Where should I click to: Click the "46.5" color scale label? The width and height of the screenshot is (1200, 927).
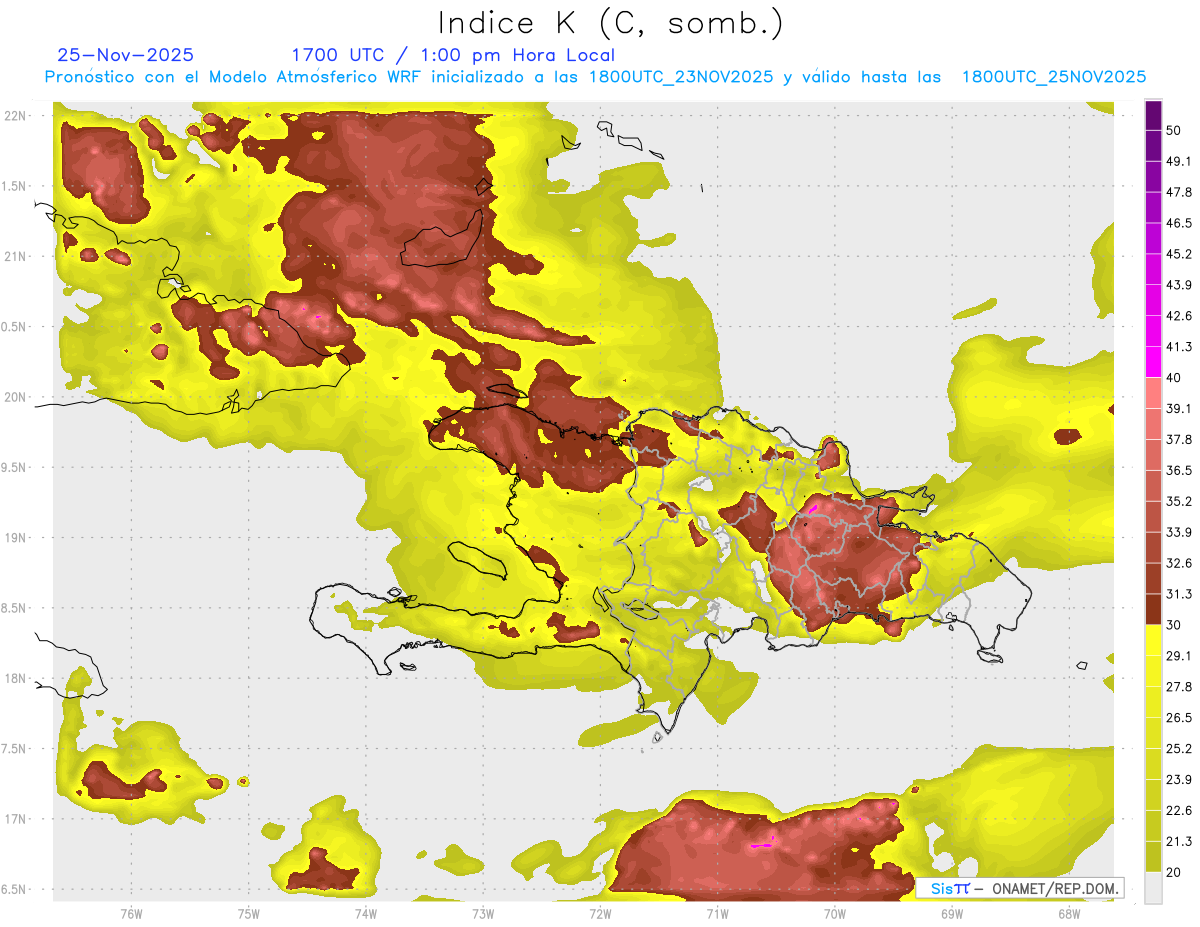1179,223
